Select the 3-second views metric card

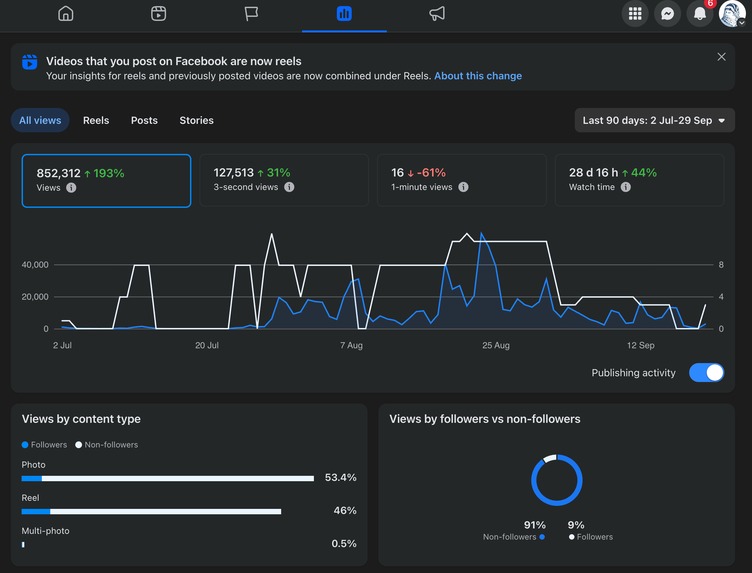tap(284, 180)
